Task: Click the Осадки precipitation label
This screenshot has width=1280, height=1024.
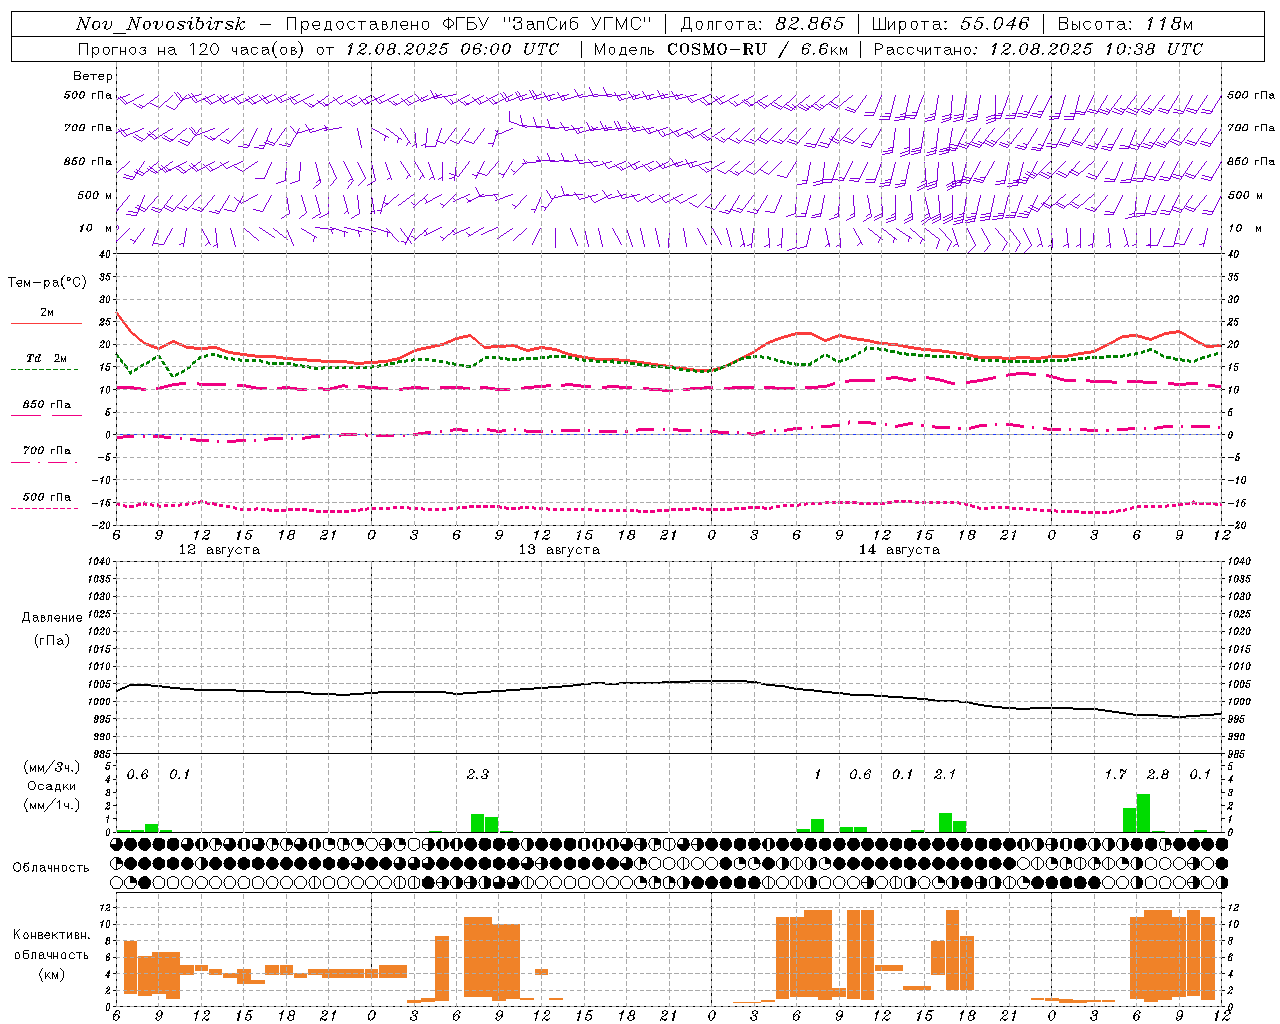Action: 51,786
